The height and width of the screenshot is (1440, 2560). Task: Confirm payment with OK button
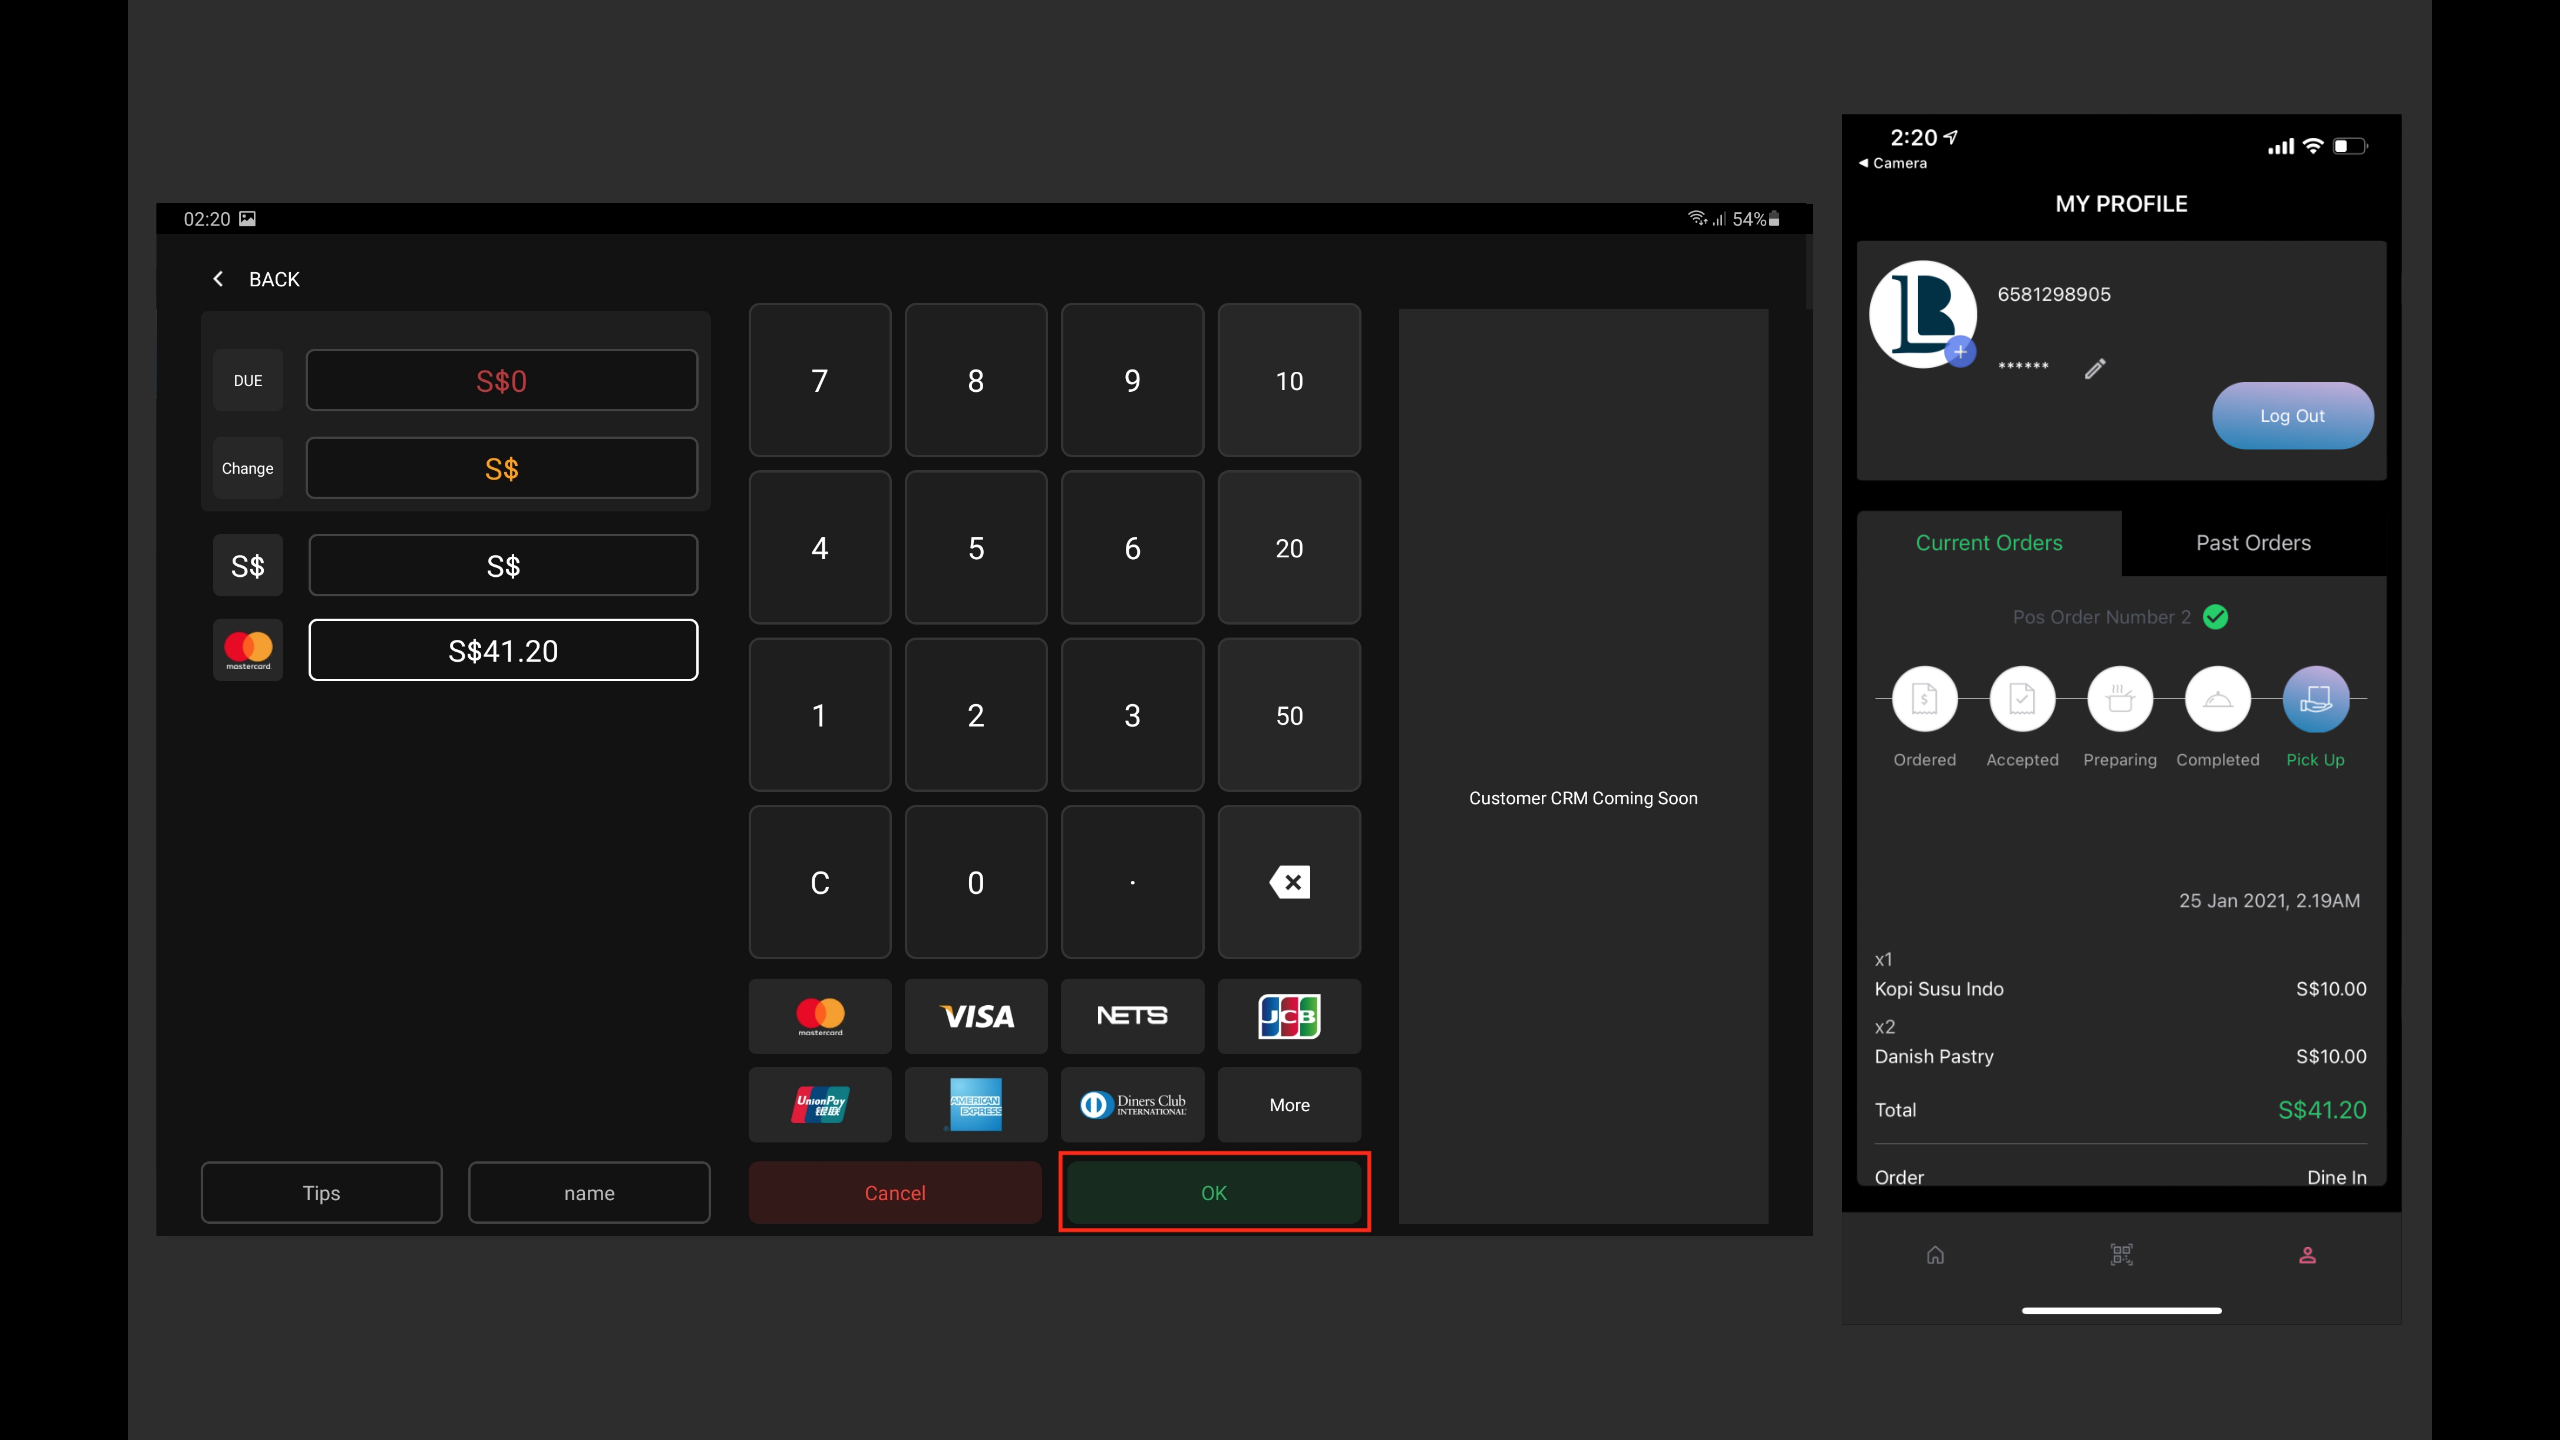click(1213, 1192)
